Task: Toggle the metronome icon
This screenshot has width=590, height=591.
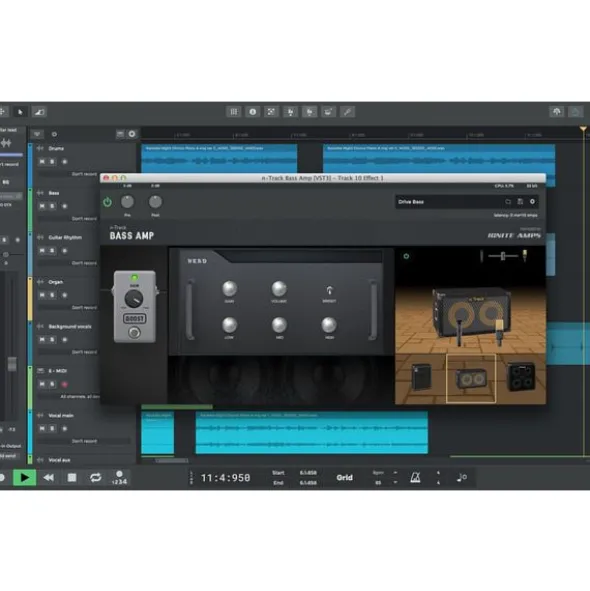Action: point(415,478)
